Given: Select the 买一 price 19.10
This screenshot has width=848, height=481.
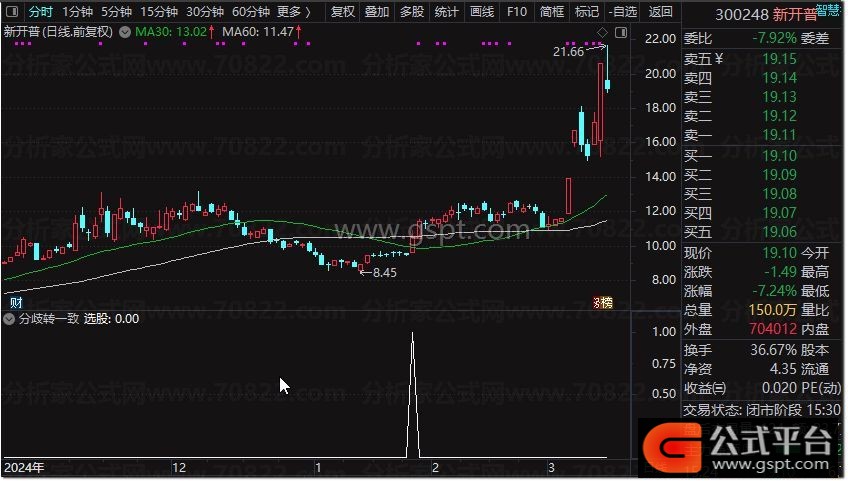Looking at the screenshot, I should [779, 156].
